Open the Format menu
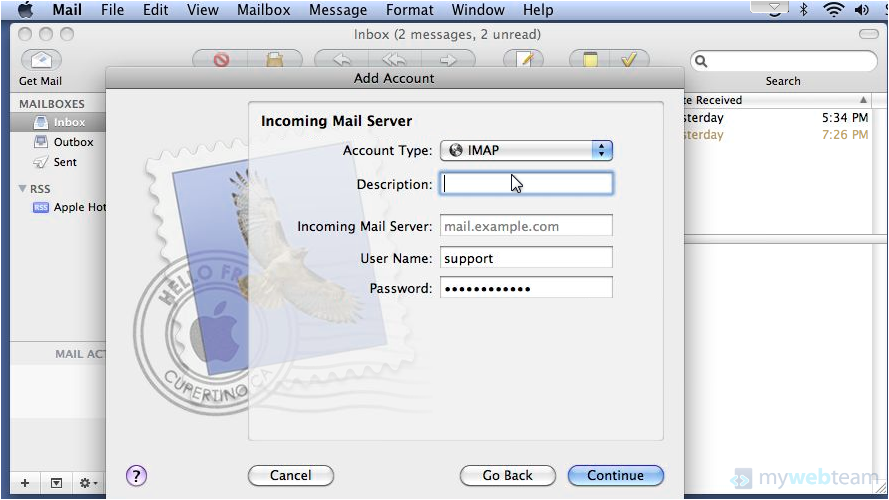Image resolution: width=889 pixels, height=500 pixels. click(x=410, y=10)
